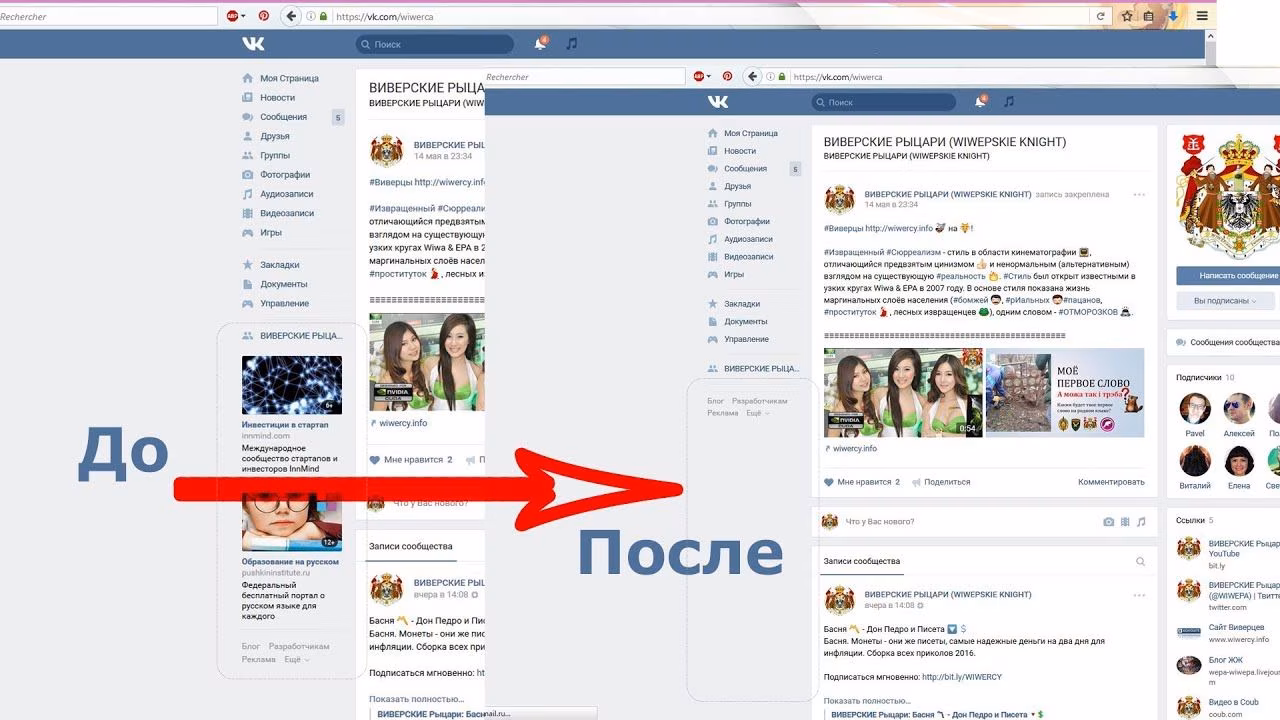Like the pinned post via Мне нравится
Image resolution: width=1280 pixels, height=720 pixels.
pos(862,482)
